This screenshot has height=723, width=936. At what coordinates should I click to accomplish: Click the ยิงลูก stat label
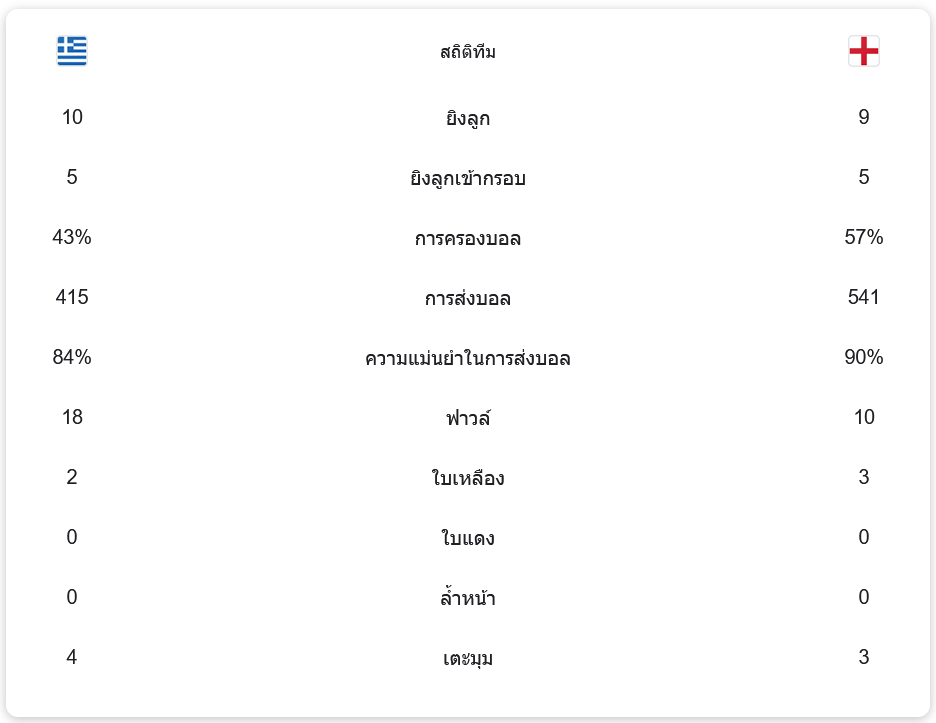coord(468,119)
